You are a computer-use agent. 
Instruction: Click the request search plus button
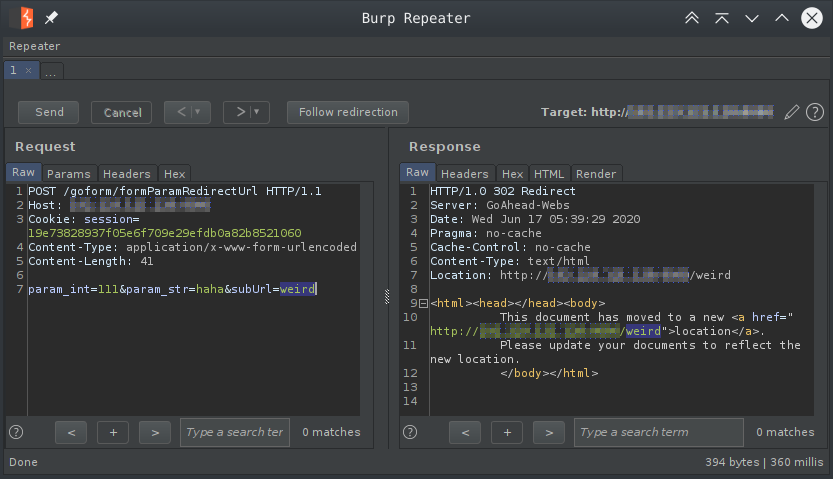point(113,432)
